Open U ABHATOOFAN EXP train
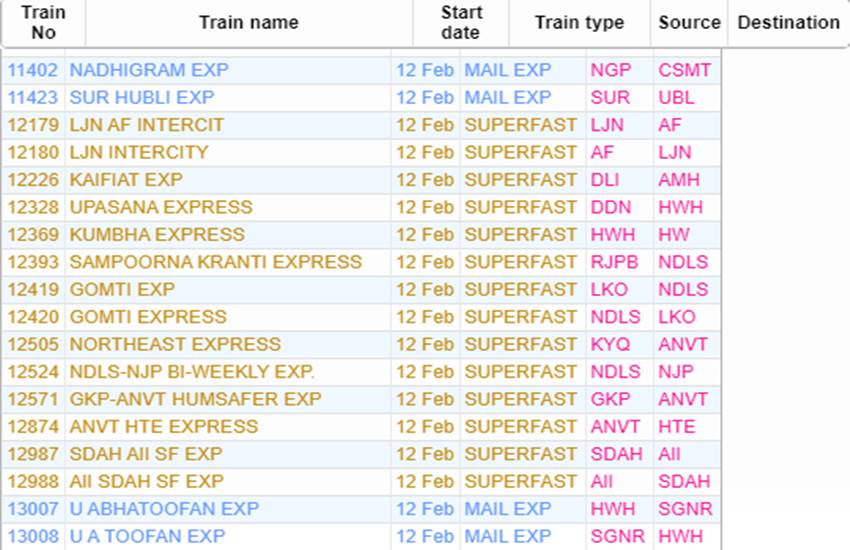The image size is (850, 550). click(164, 509)
